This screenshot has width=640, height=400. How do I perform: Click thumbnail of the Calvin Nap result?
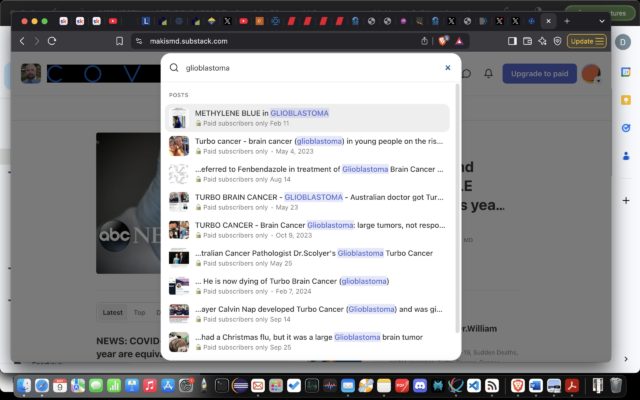coord(179,314)
